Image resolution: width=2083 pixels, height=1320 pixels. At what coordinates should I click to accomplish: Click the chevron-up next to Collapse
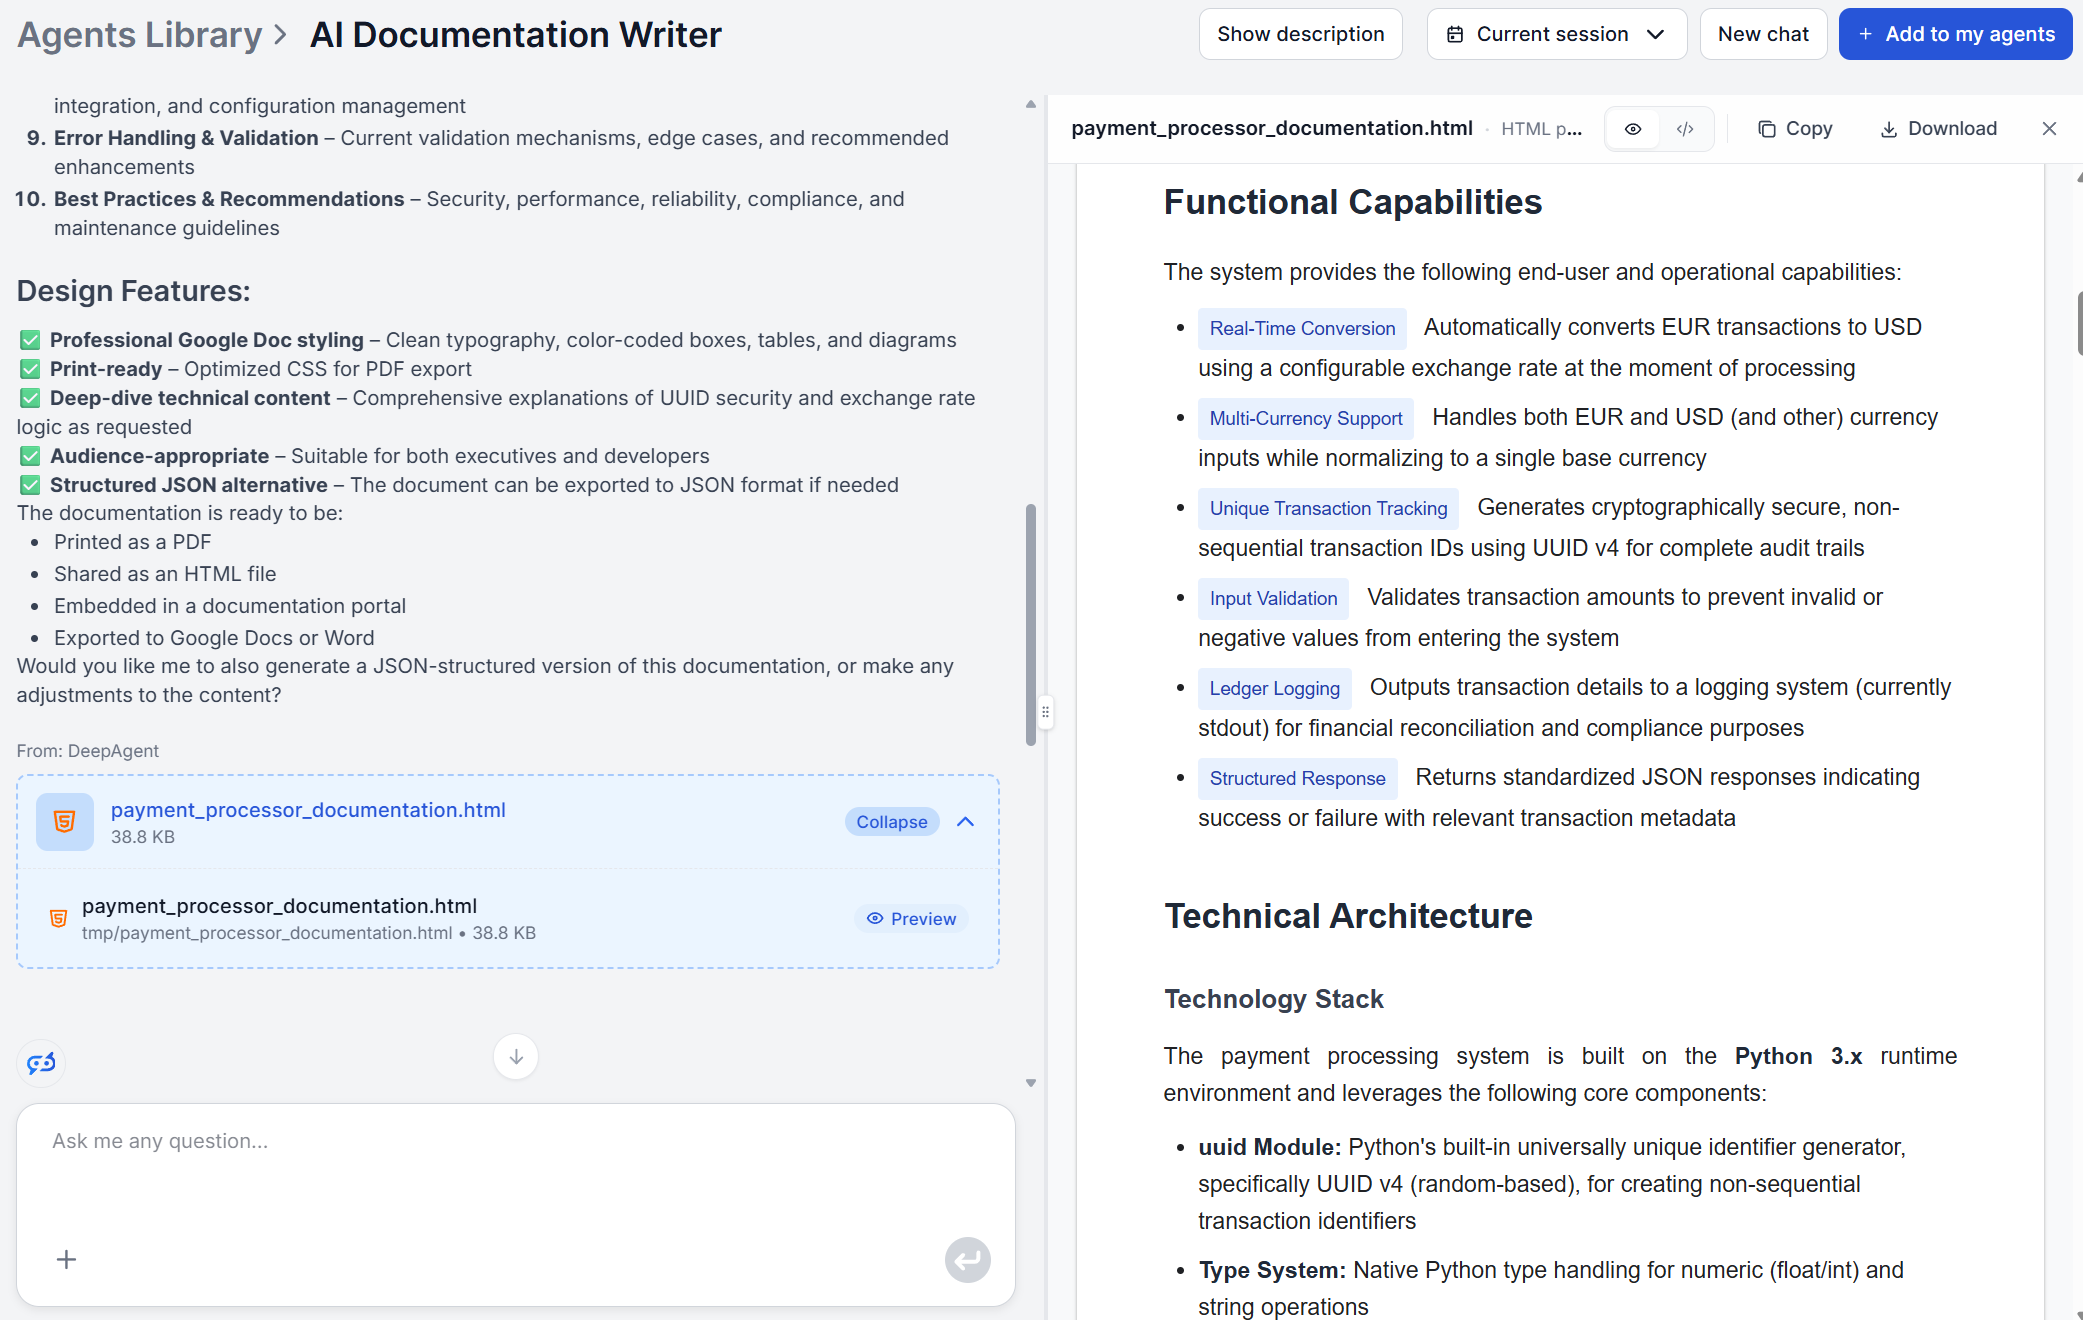coord(965,822)
